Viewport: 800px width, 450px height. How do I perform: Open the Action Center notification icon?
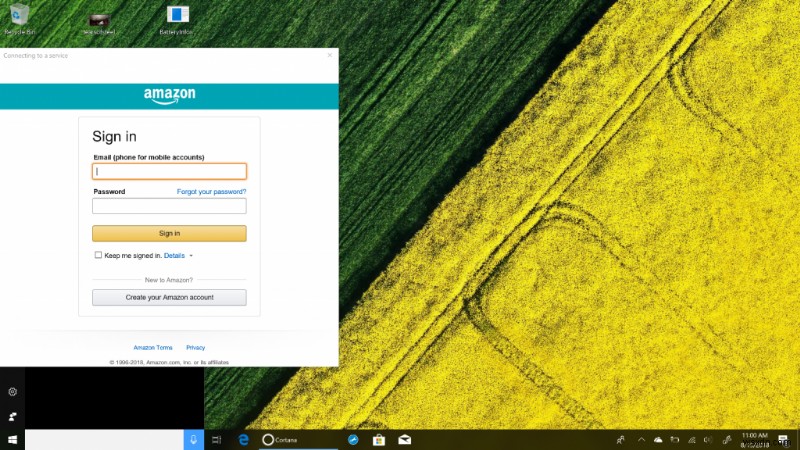coord(784,440)
